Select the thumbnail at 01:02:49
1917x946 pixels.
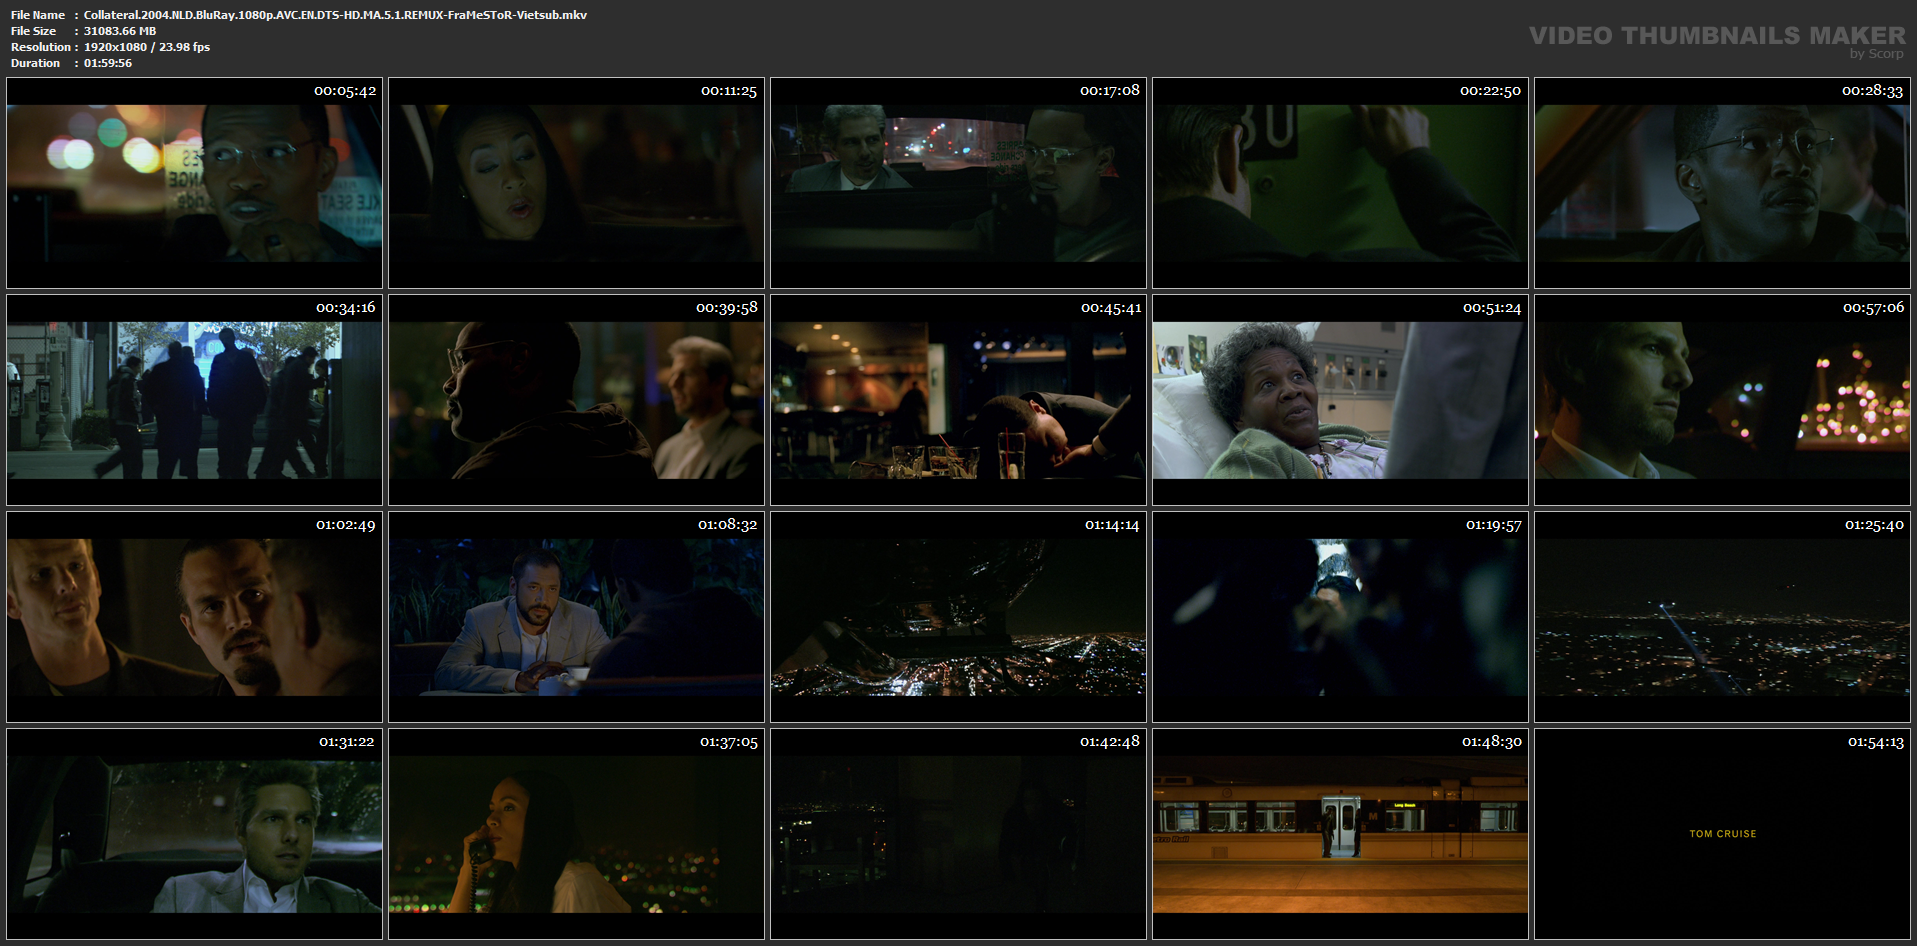[194, 617]
